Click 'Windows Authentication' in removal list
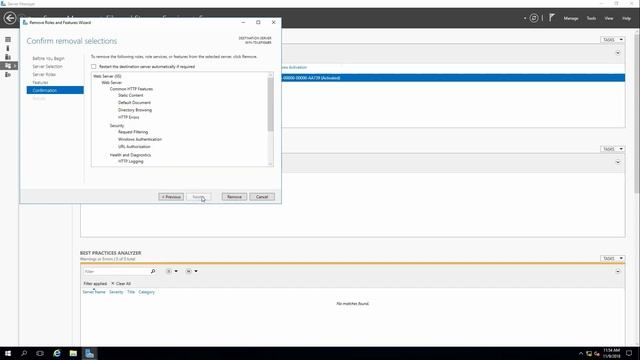 coord(140,139)
